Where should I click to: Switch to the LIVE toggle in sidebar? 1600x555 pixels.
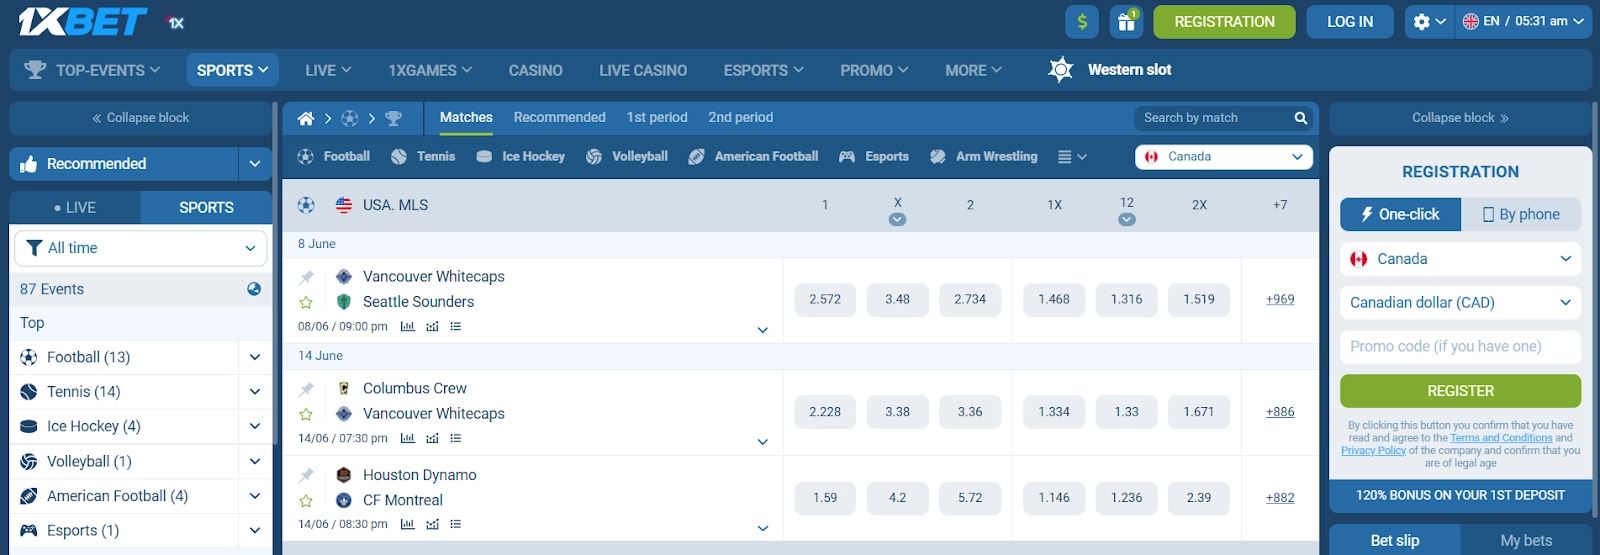75,208
